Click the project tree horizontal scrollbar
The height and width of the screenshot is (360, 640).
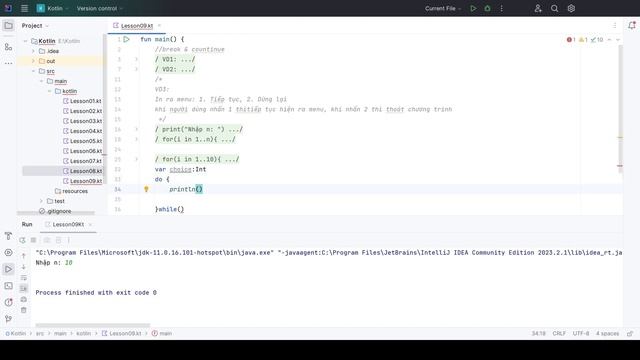[x=56, y=213]
